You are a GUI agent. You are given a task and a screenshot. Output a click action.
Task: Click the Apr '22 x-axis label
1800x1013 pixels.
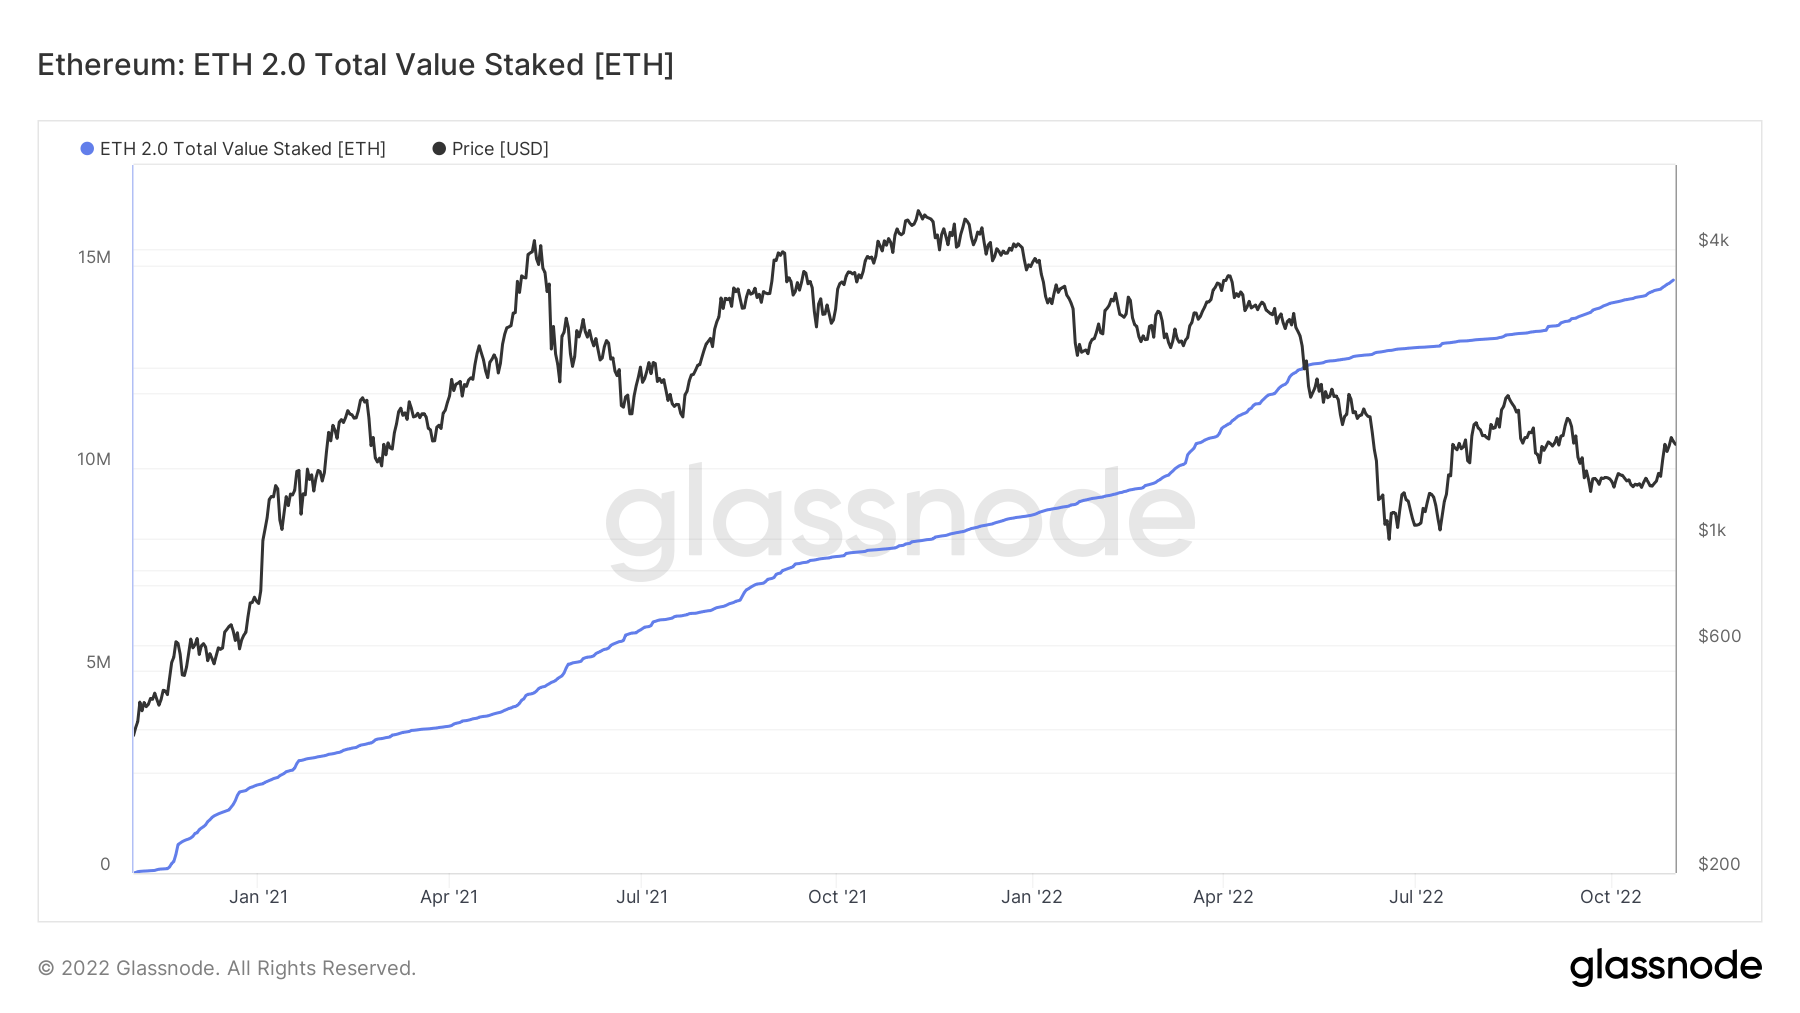click(1223, 897)
